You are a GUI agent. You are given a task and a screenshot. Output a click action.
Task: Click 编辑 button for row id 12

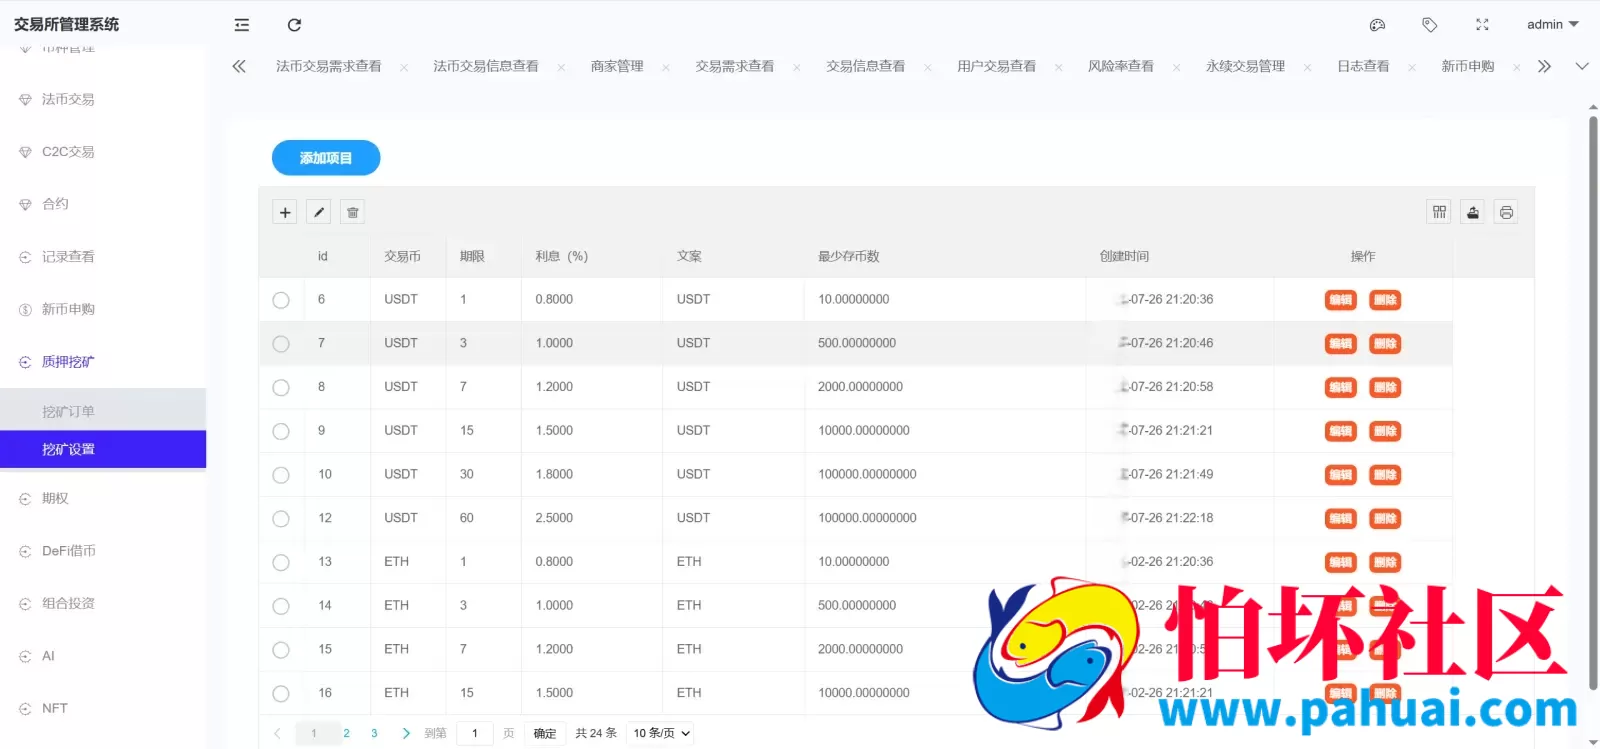click(1341, 519)
